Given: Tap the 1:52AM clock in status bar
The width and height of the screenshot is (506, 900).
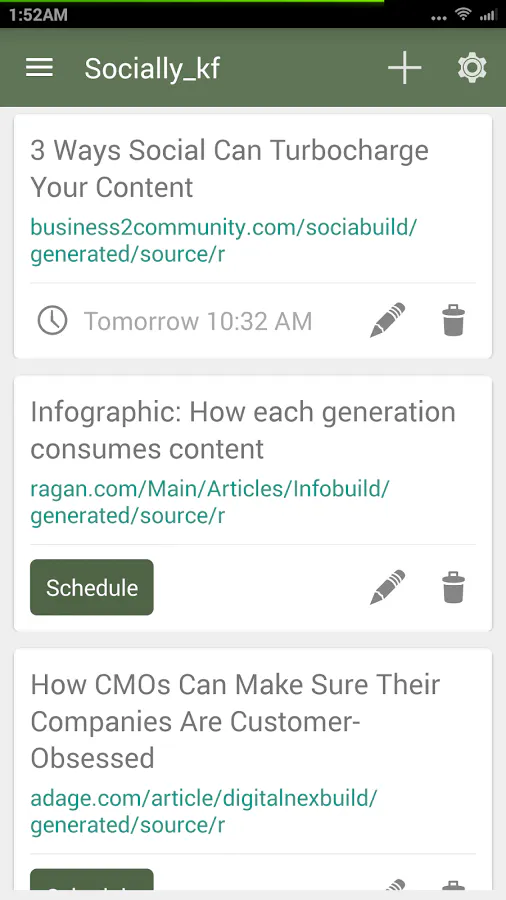Looking at the screenshot, I should pos(38,15).
